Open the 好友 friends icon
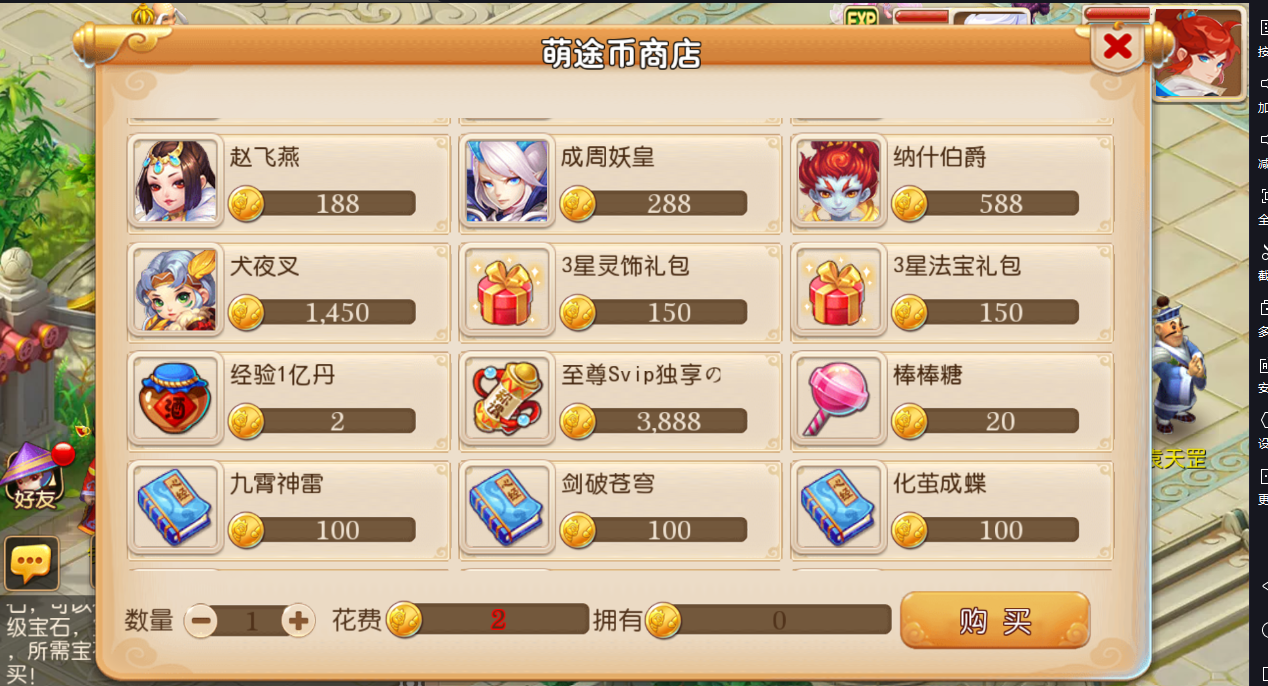The width and height of the screenshot is (1268, 686). point(33,478)
